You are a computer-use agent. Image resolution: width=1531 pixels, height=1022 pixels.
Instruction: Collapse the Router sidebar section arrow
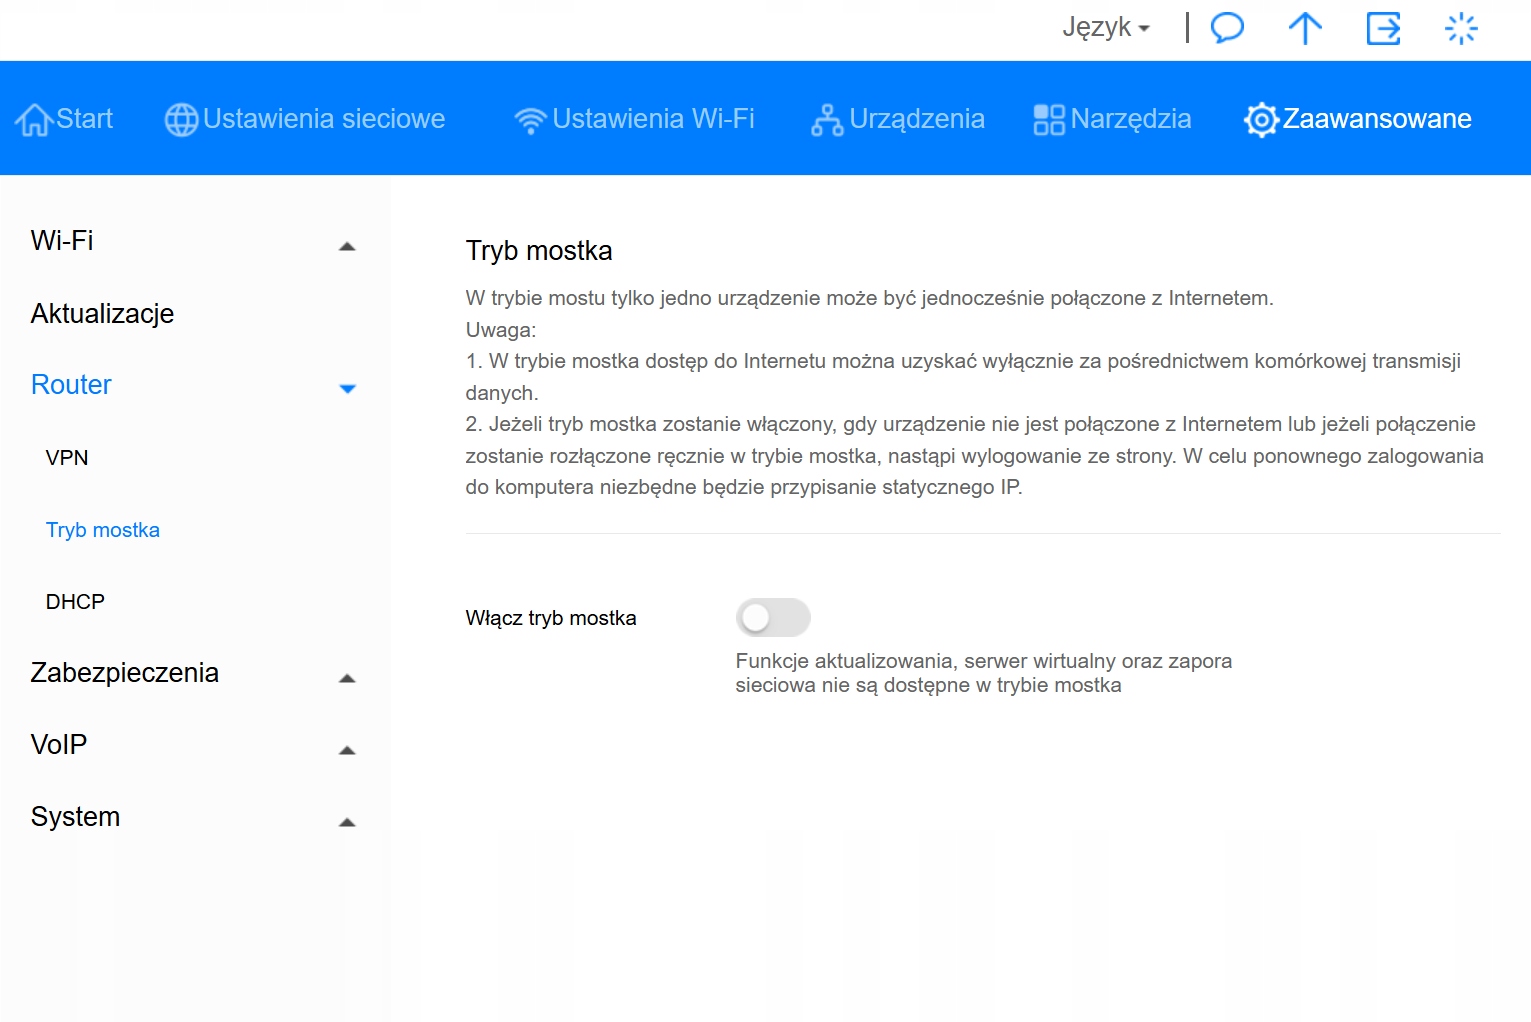pyautogui.click(x=347, y=388)
